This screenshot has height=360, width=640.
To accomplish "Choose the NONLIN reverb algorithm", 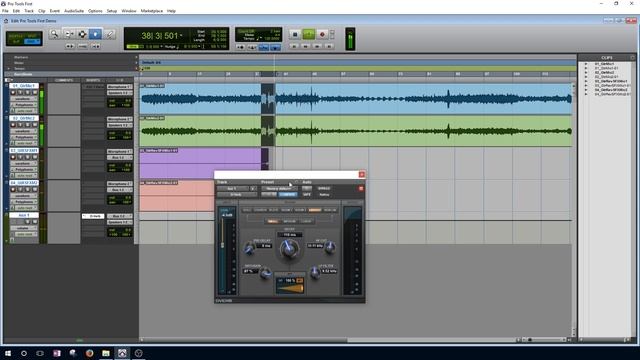I will pyautogui.click(x=330, y=210).
